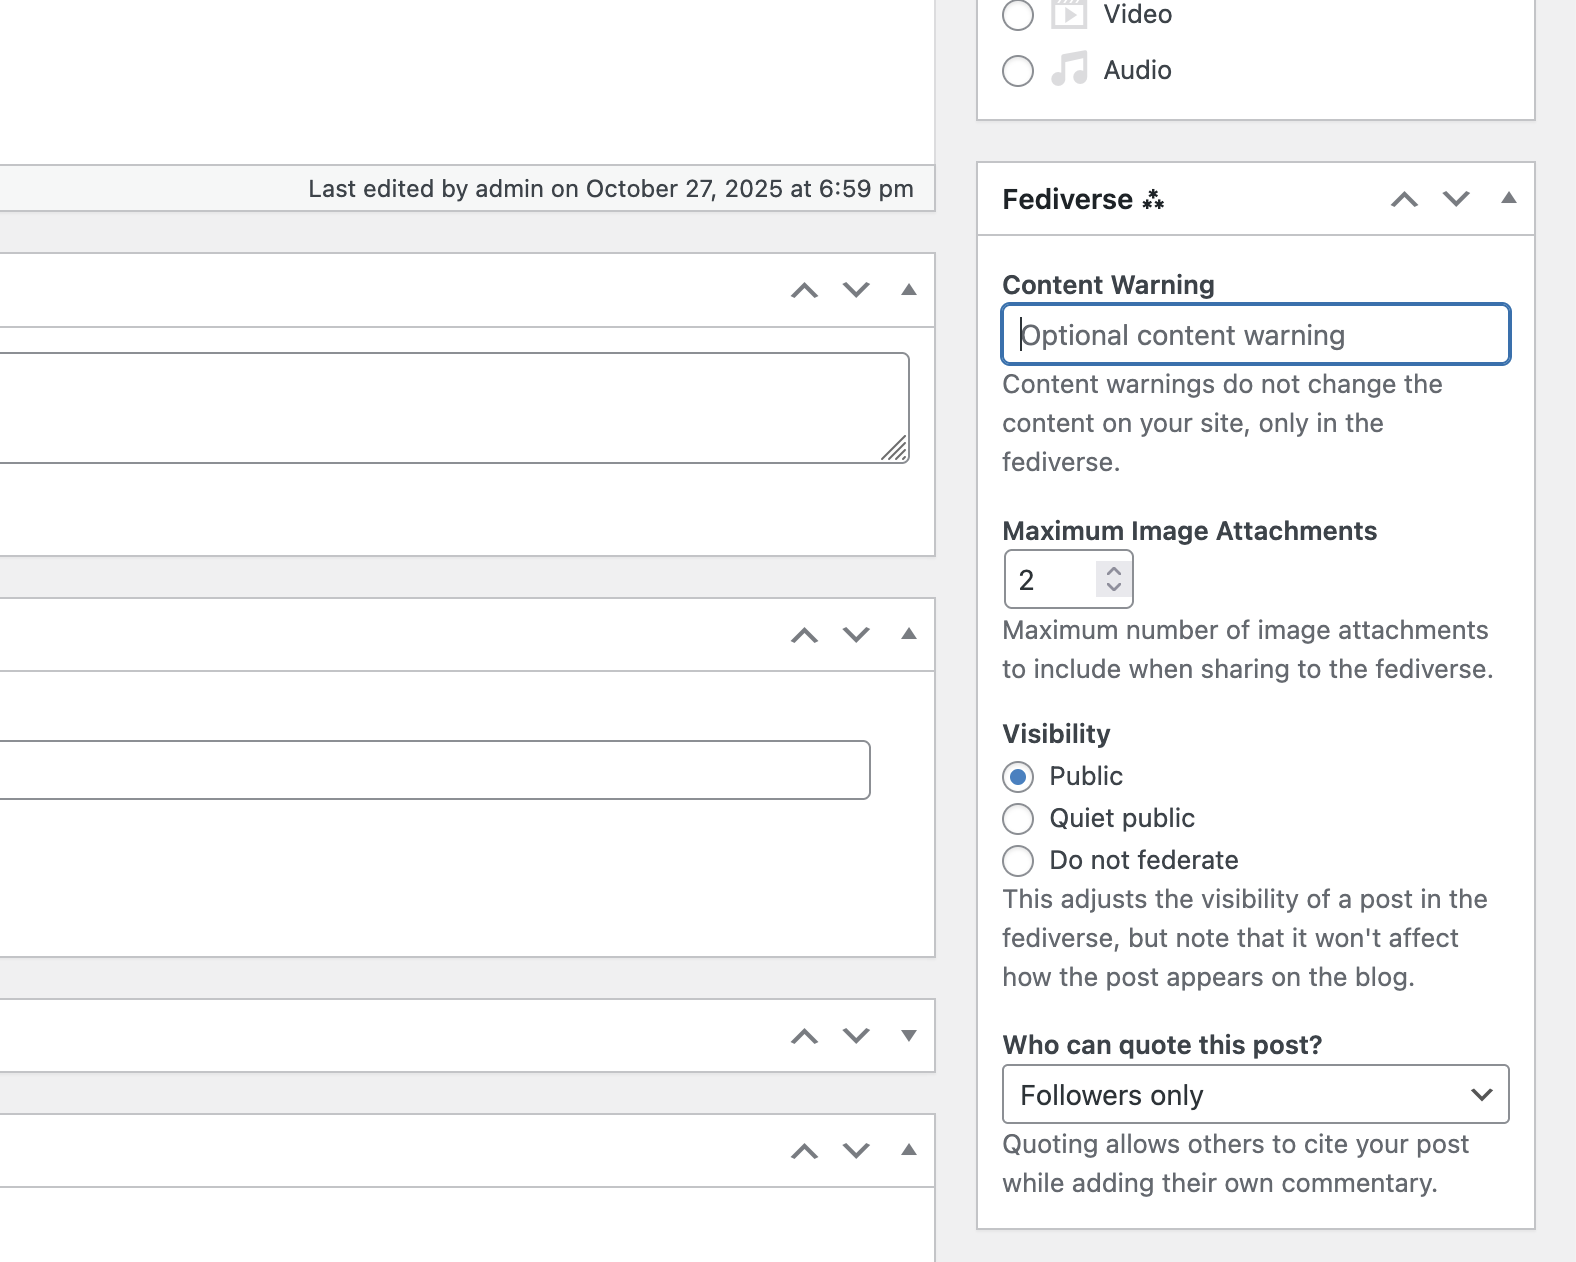Click the Maximum Image Attachments number field

coord(1052,580)
